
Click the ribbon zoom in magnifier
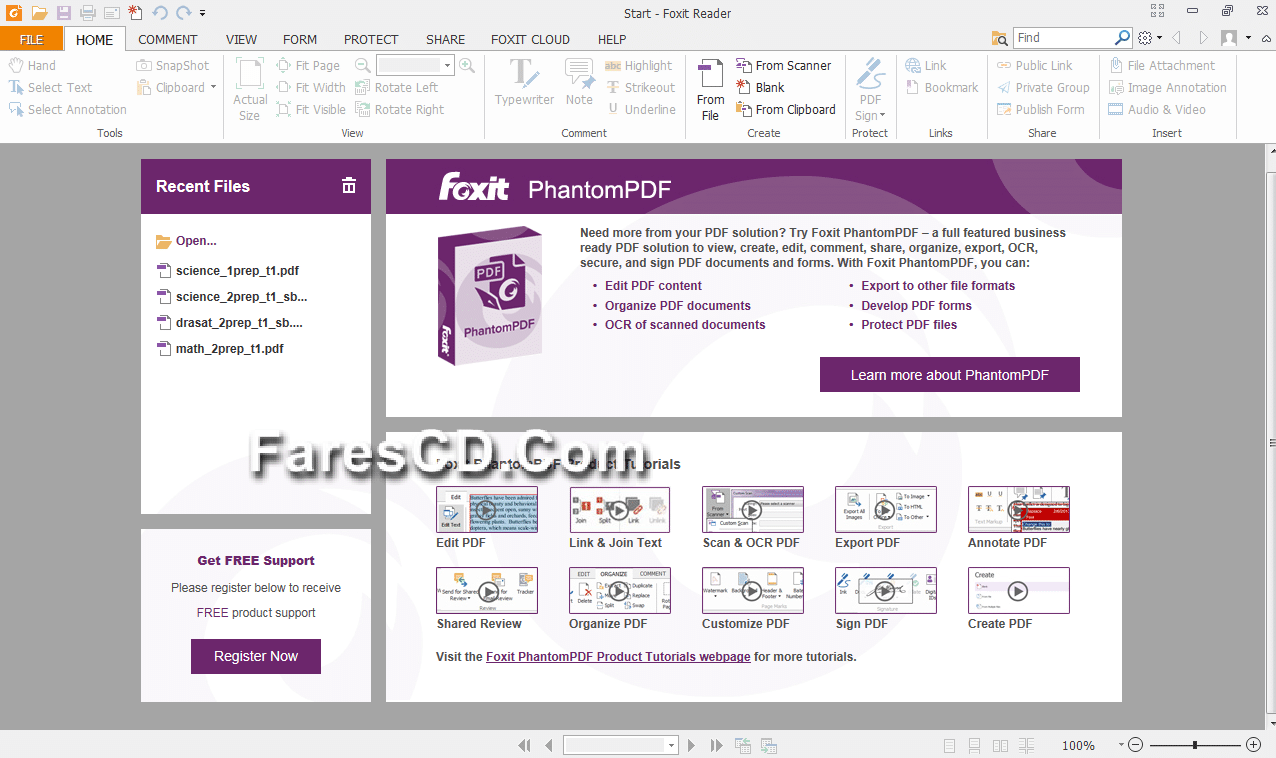click(x=467, y=65)
